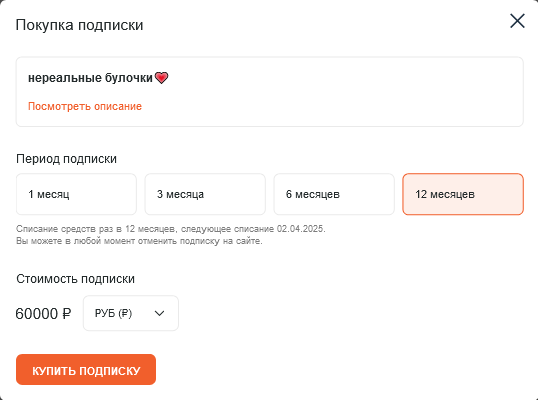Screen dimensions: 538x400
Task: Click the chevron arrow in currency selector
Action: (160, 313)
